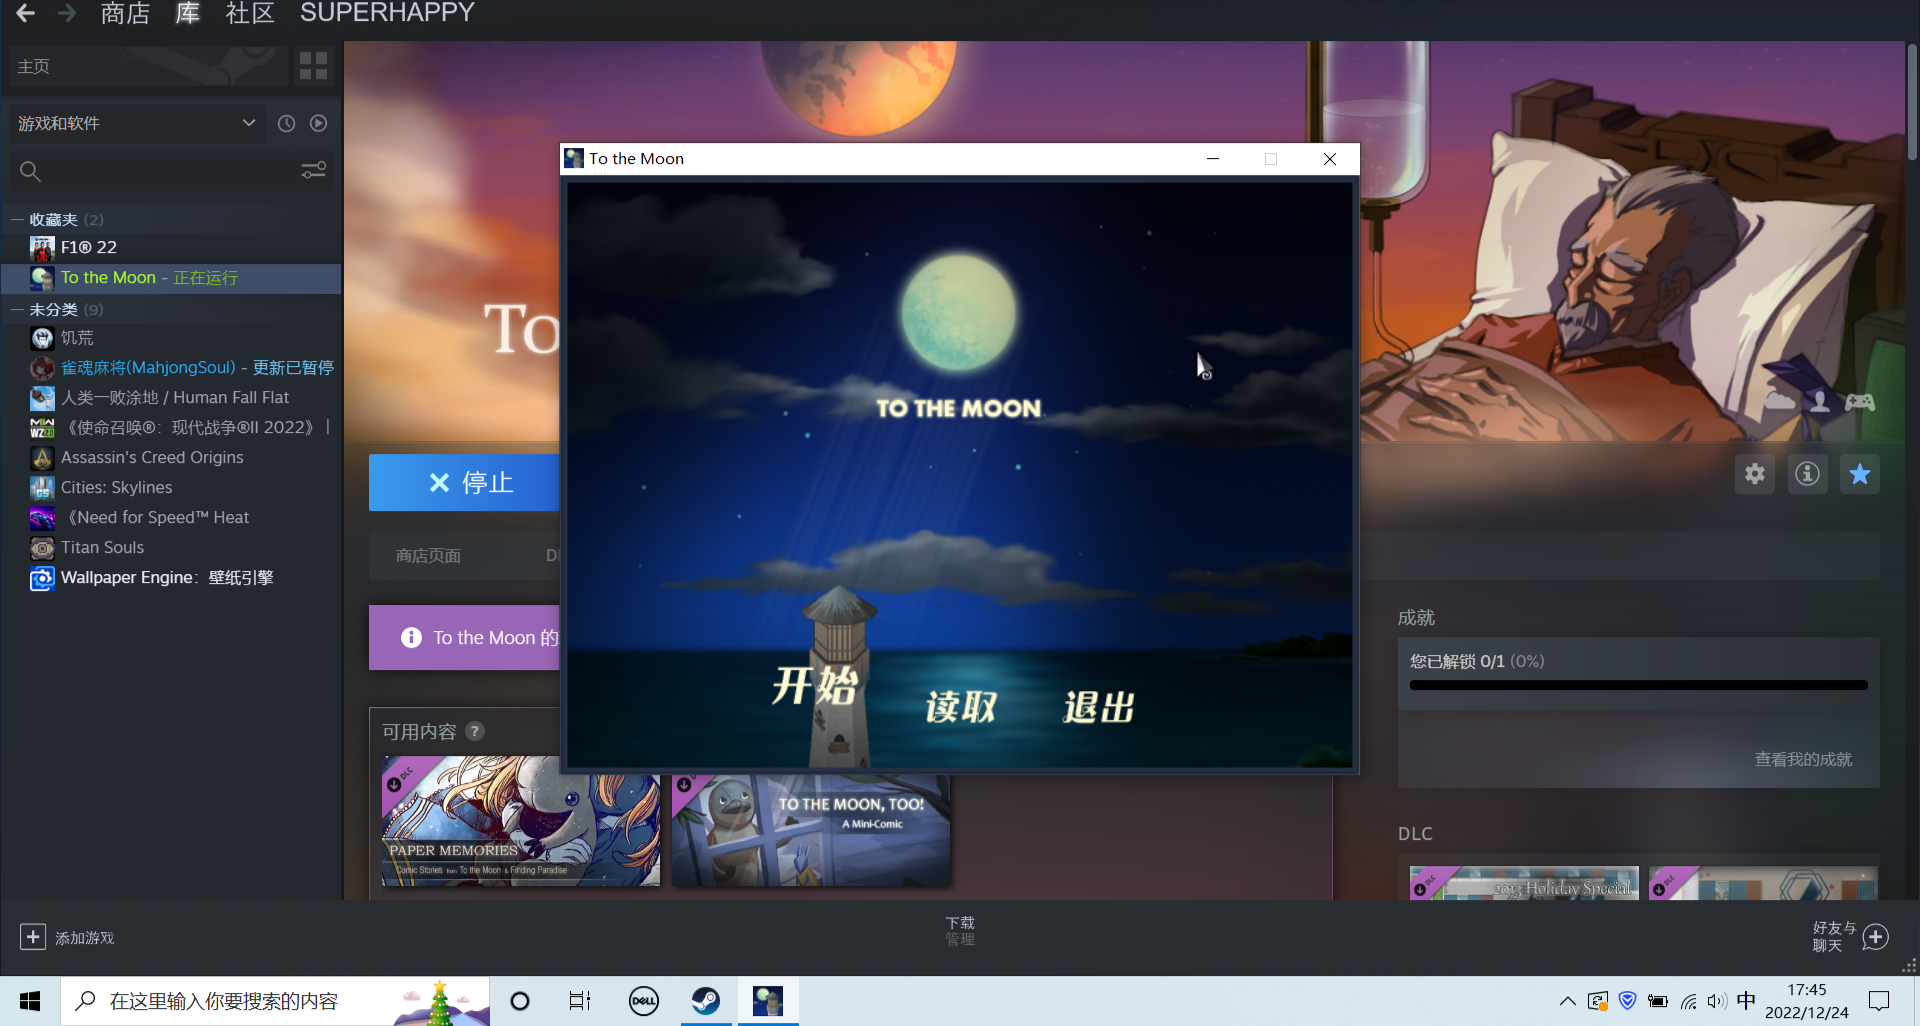Viewport: 1920px width, 1026px height.
Task: Add a game with 添加游戏 button
Action: point(67,937)
